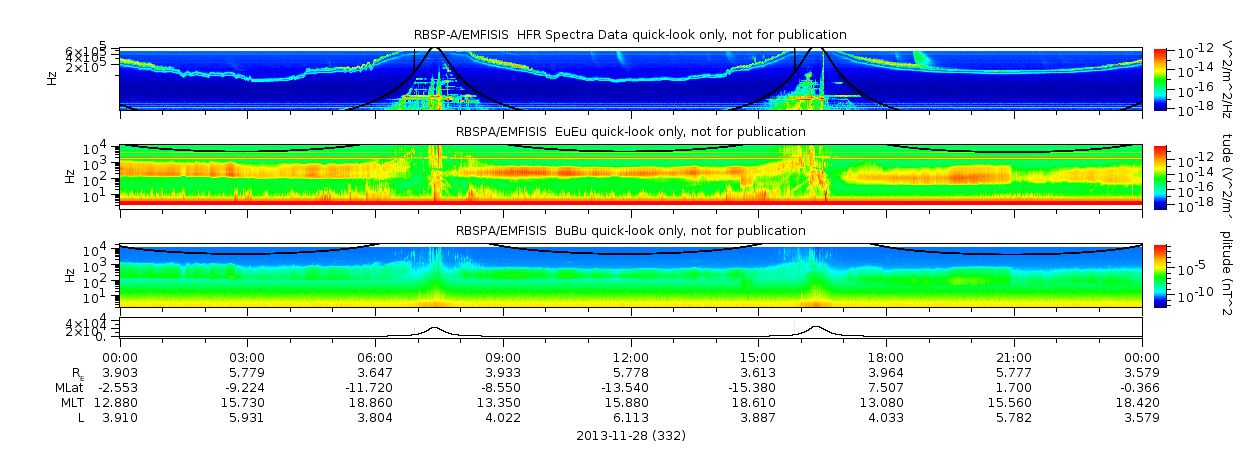Image resolution: width=1250 pixels, height=449 pixels.
Task: Select the 03:00 time tick label
Action: 248,357
